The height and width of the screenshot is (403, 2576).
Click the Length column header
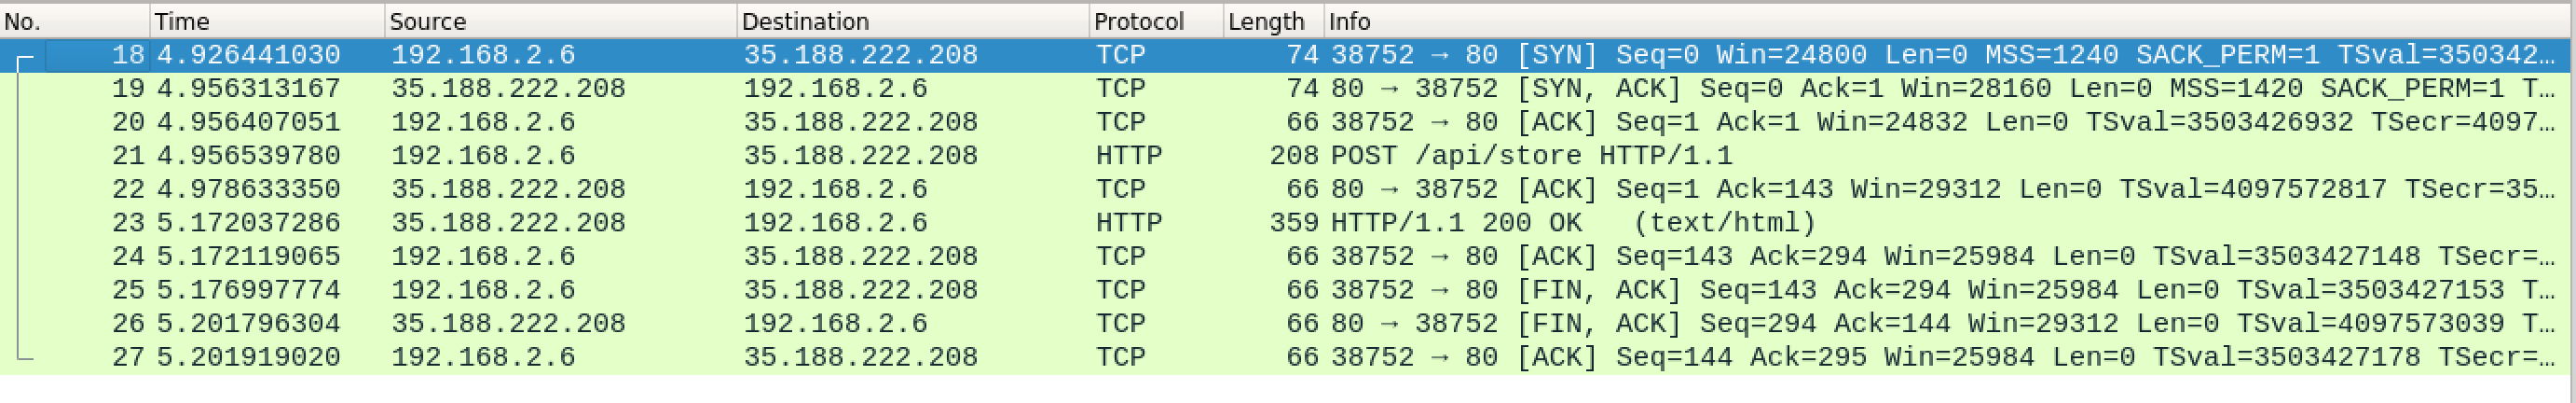[1274, 21]
